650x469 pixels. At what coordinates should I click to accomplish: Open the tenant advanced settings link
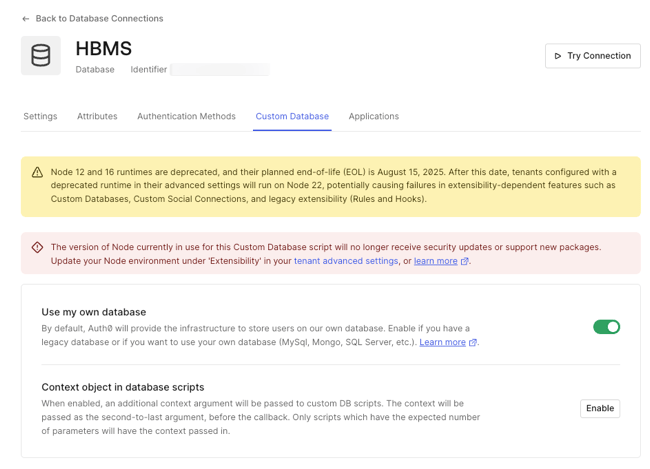(346, 261)
